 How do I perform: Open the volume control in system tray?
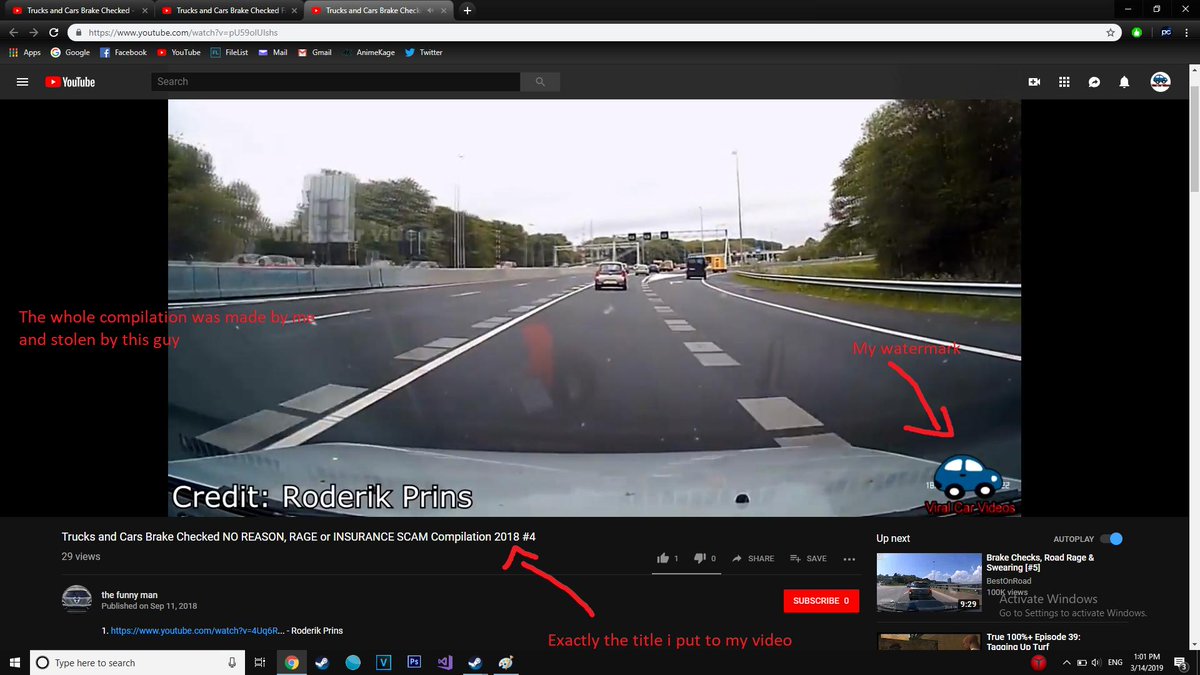pos(1097,662)
